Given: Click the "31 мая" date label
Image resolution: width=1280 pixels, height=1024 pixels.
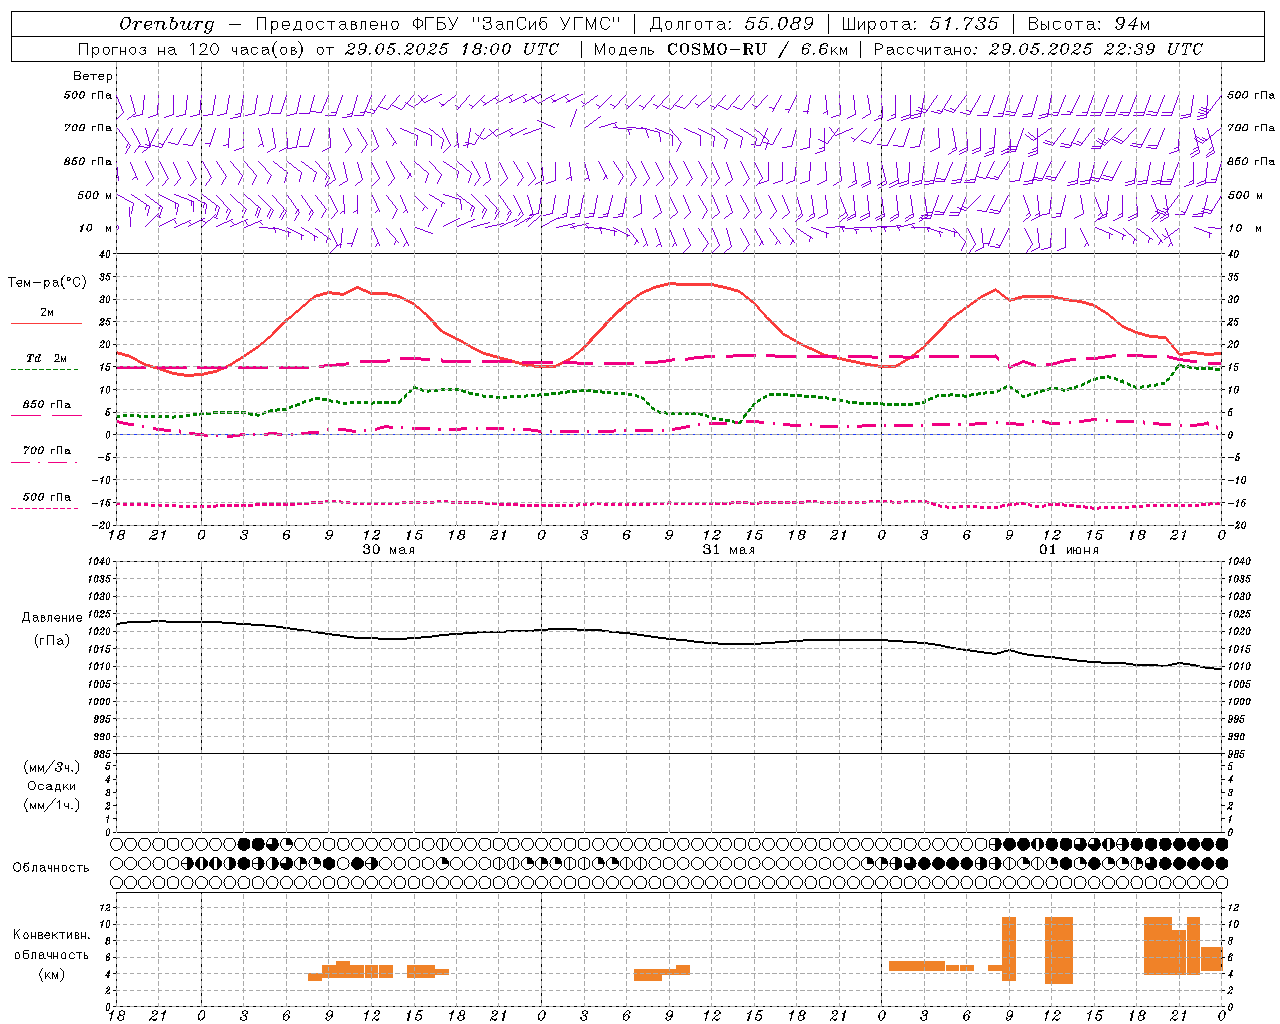Looking at the screenshot, I should click(729, 550).
